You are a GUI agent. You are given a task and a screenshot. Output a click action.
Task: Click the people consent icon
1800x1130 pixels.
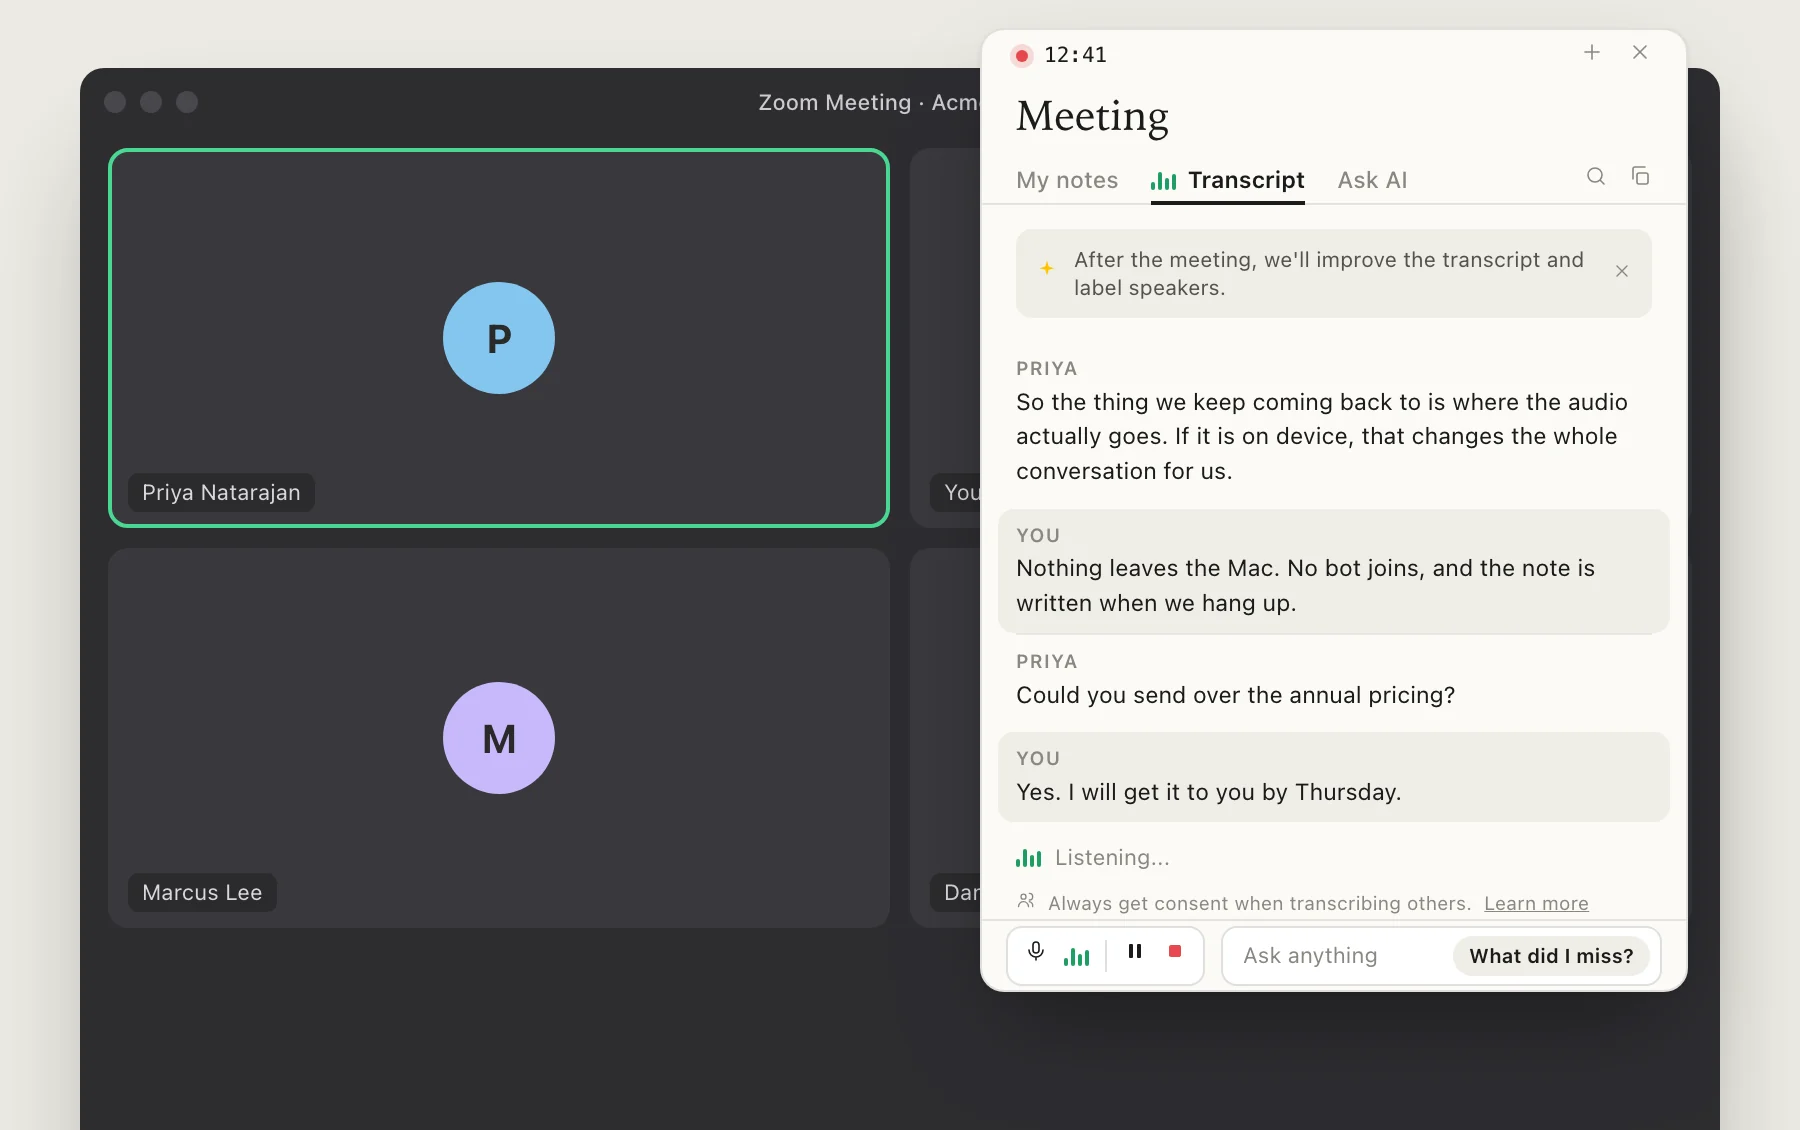[x=1026, y=901]
